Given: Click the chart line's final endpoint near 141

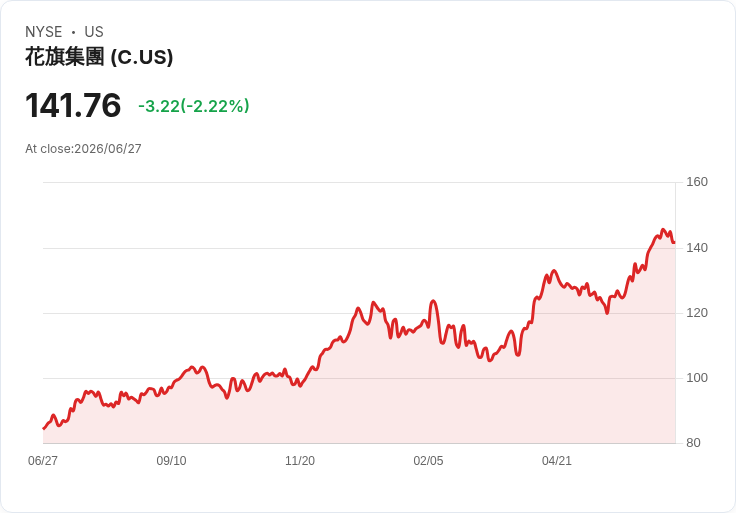Looking at the screenshot, I should pyautogui.click(x=674, y=243).
